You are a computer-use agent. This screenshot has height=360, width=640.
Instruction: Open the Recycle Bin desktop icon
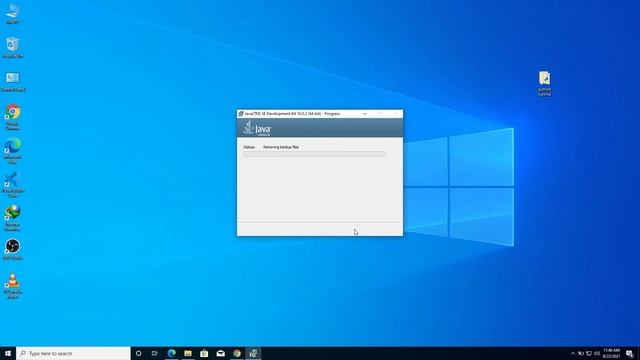tap(13, 47)
